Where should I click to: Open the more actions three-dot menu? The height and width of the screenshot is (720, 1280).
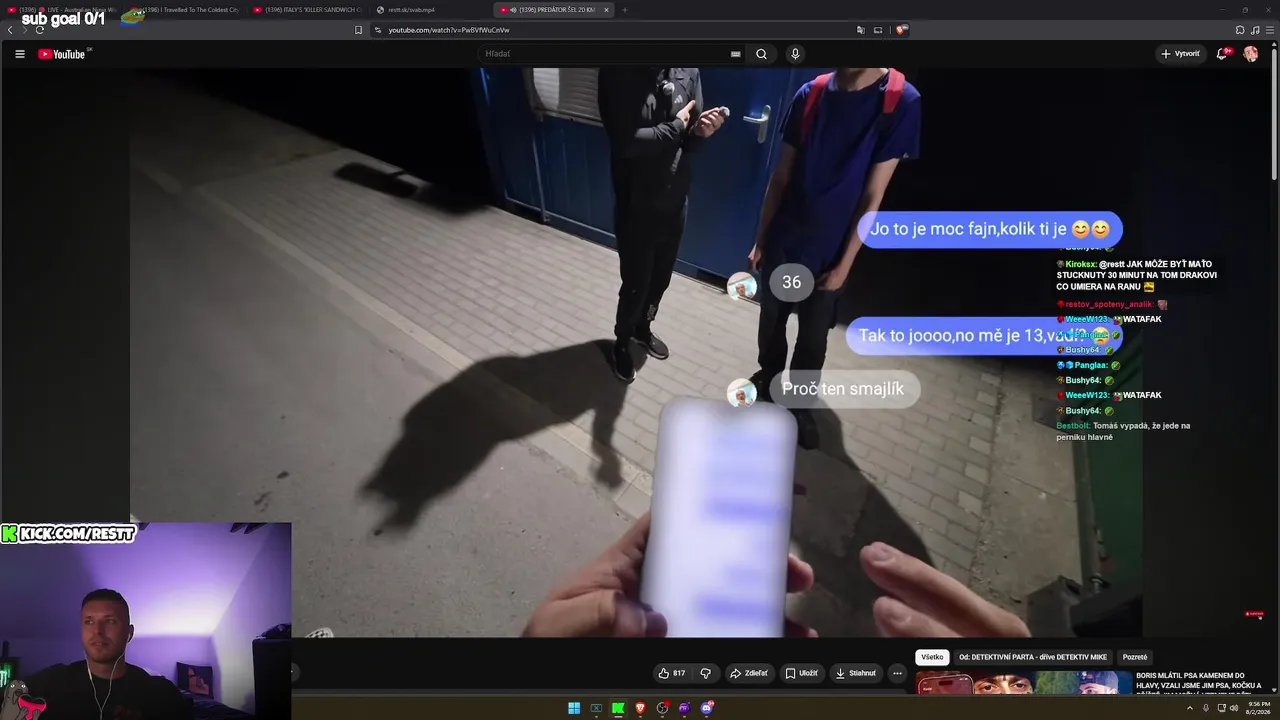click(897, 673)
